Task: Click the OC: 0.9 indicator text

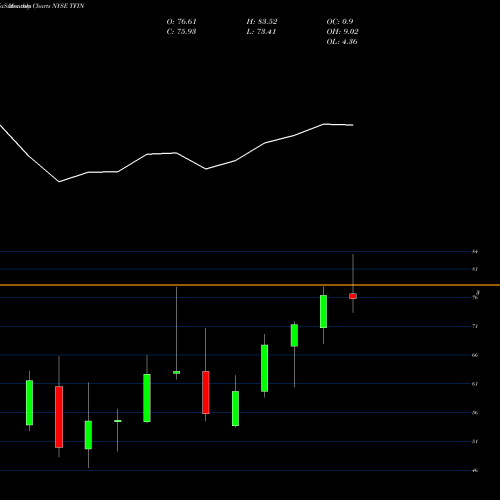Action: (340, 22)
